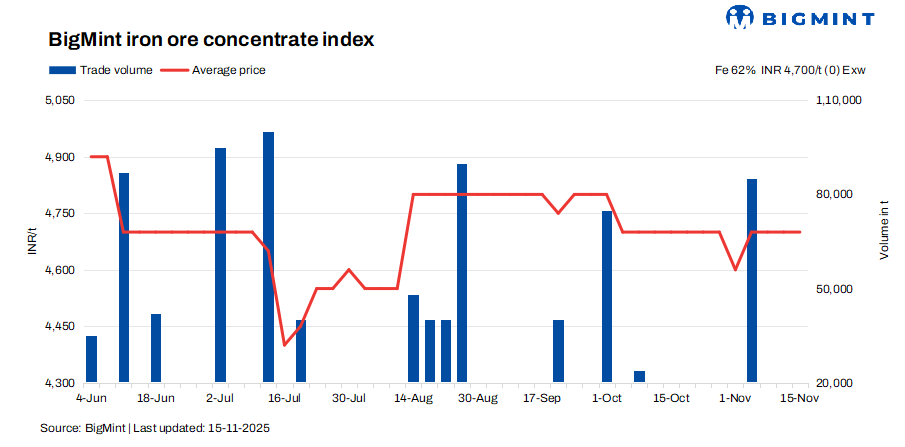905x447 pixels.
Task: Select the chart title 'BigMint iron ore concentrate index'
Action: click(211, 41)
